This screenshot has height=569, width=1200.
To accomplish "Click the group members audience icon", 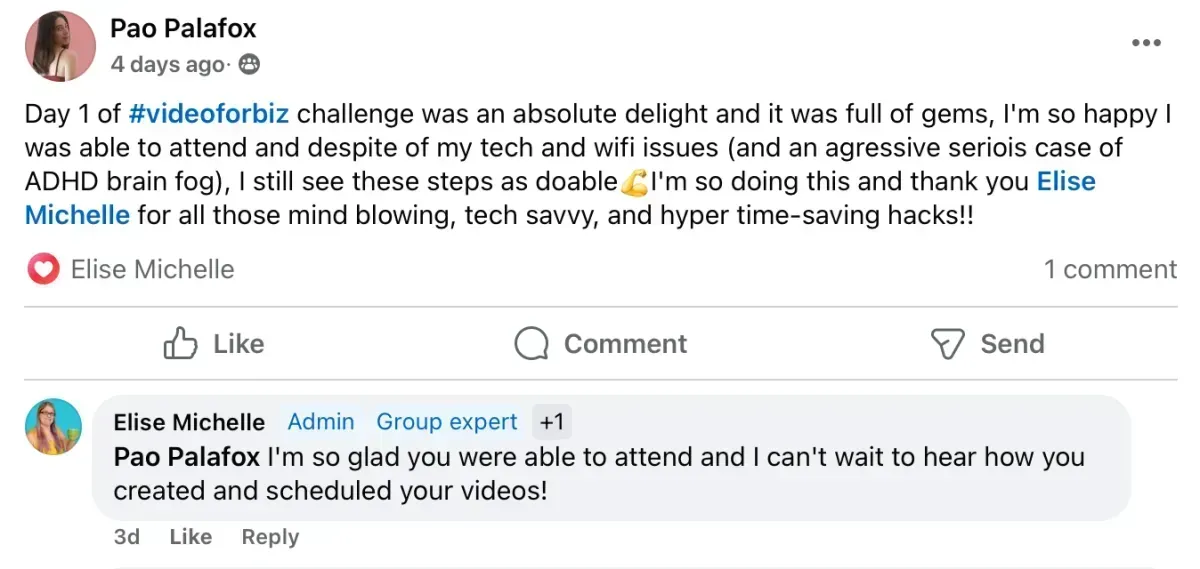I will coord(249,65).
